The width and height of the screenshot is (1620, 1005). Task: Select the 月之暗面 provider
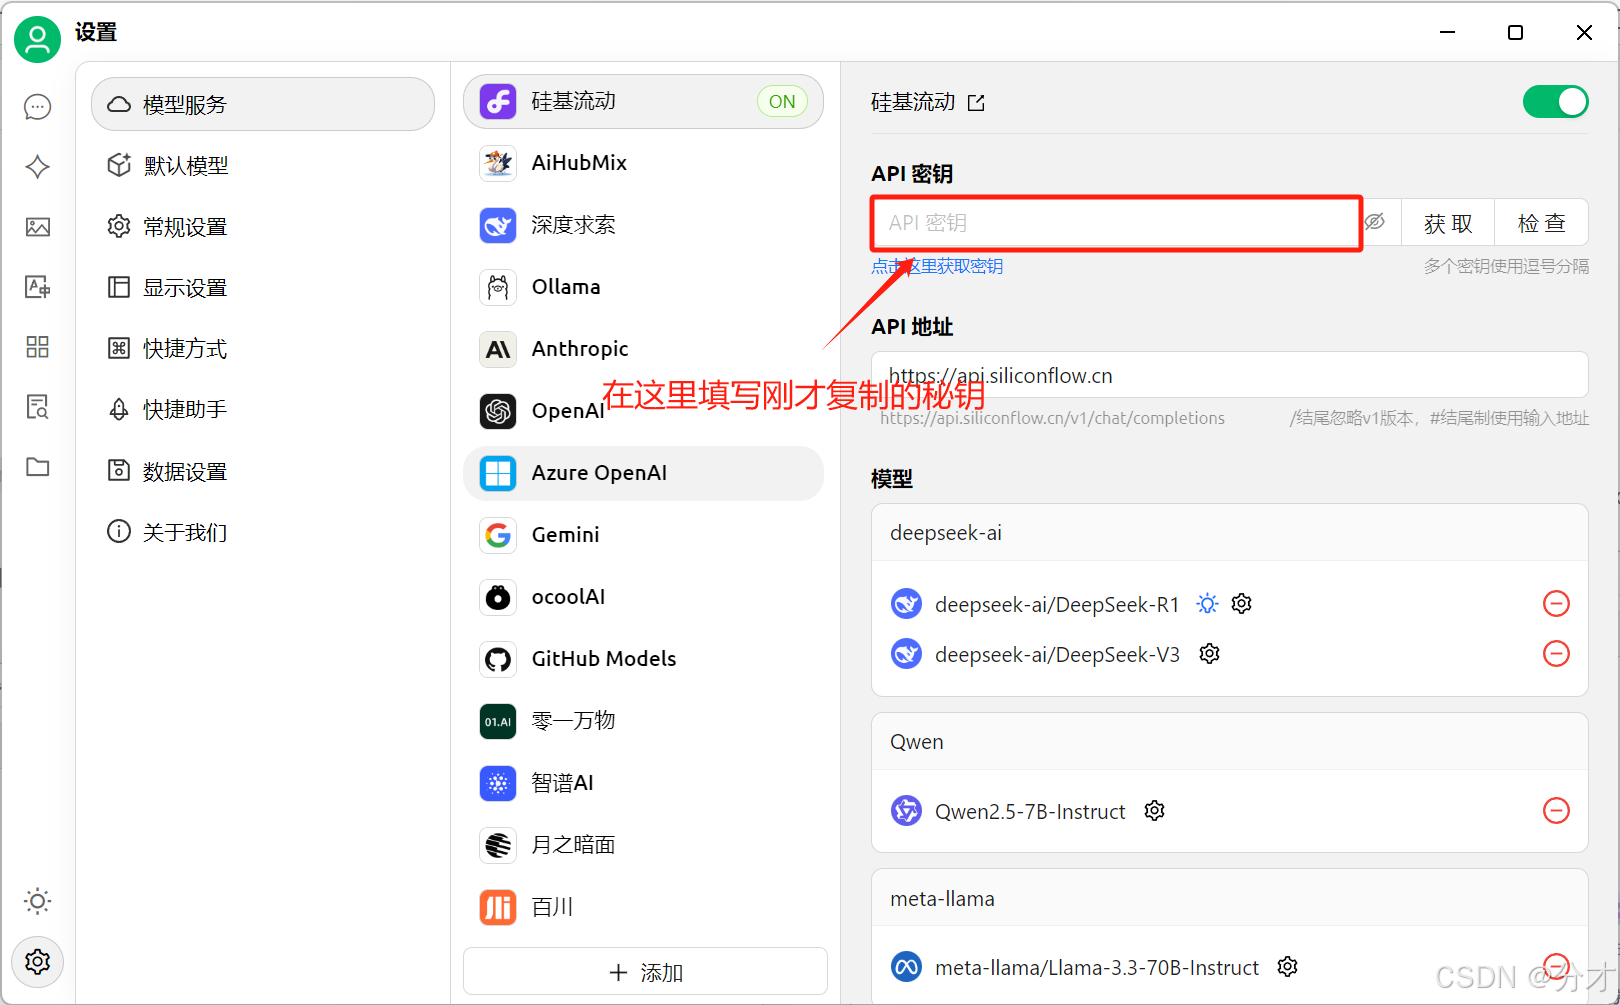pos(643,845)
